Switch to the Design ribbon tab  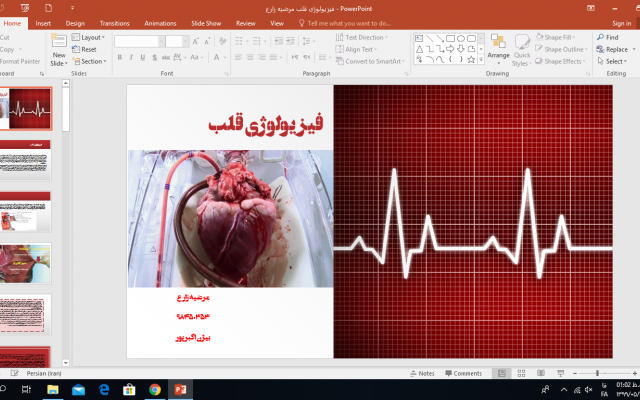click(x=75, y=23)
